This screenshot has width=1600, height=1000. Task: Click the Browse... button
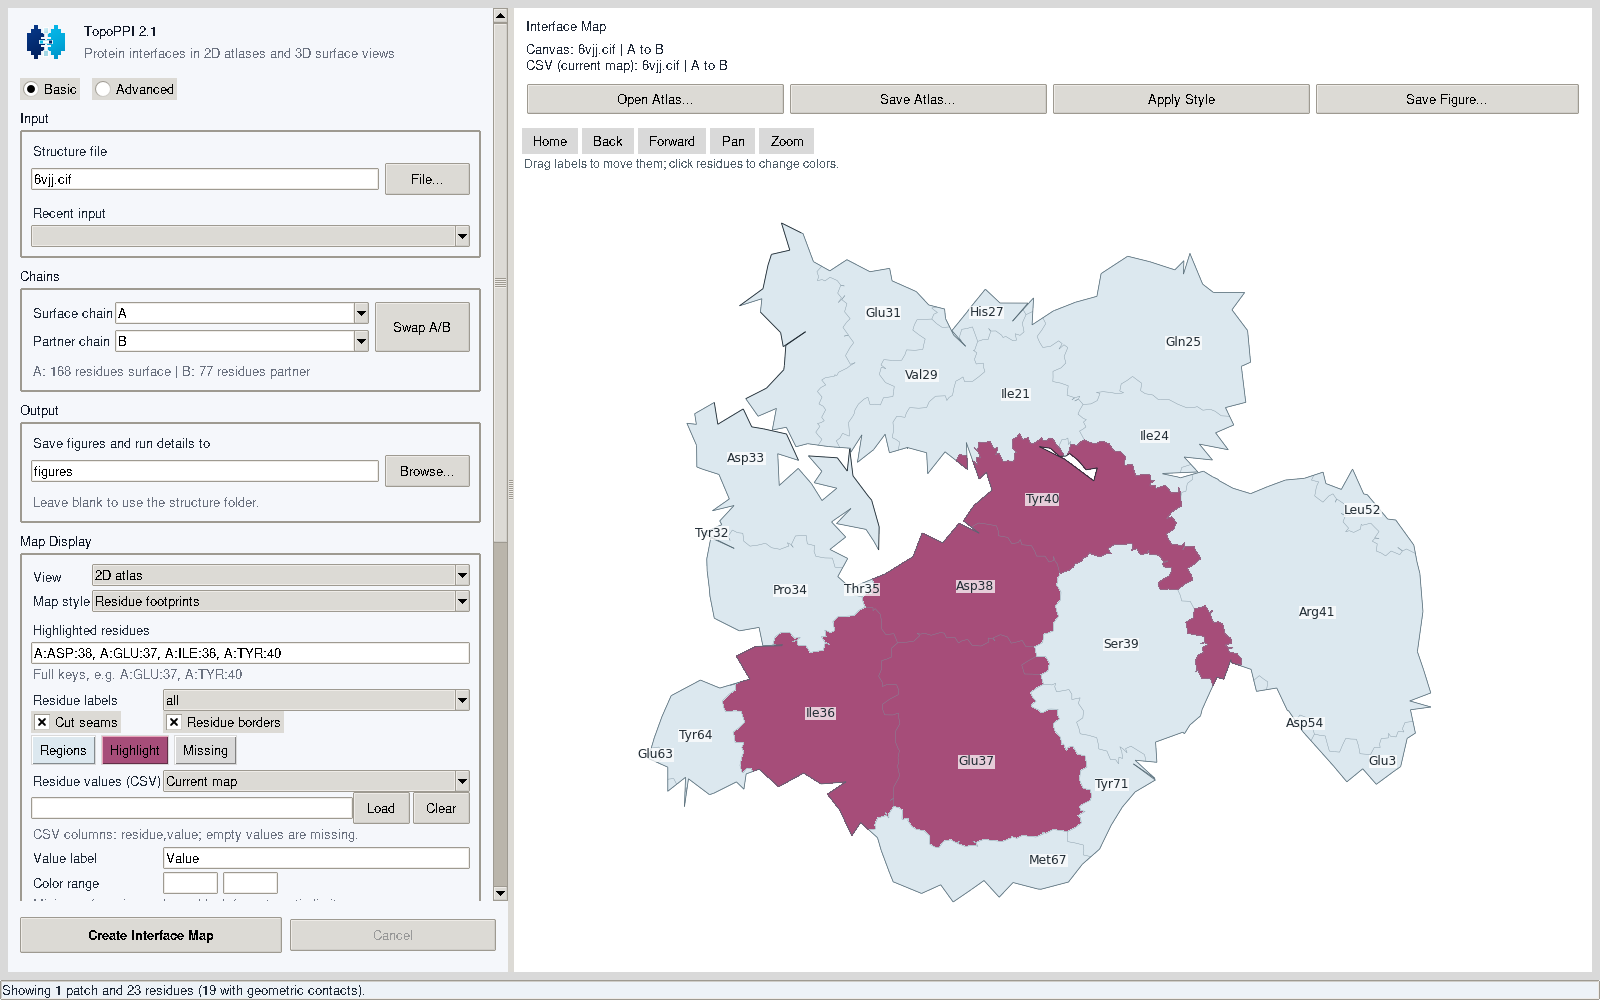427,471
